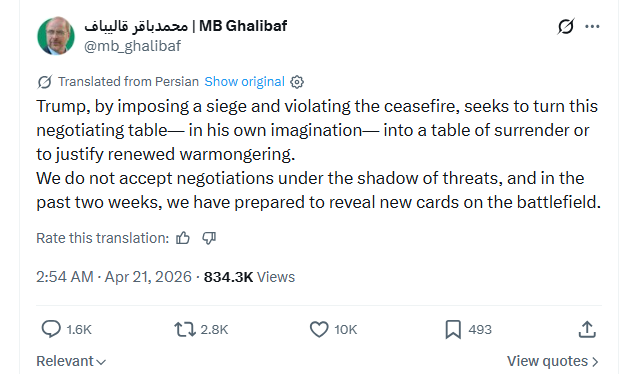The image size is (630, 374).
Task: Click the share upload arrow icon
Action: click(x=587, y=329)
